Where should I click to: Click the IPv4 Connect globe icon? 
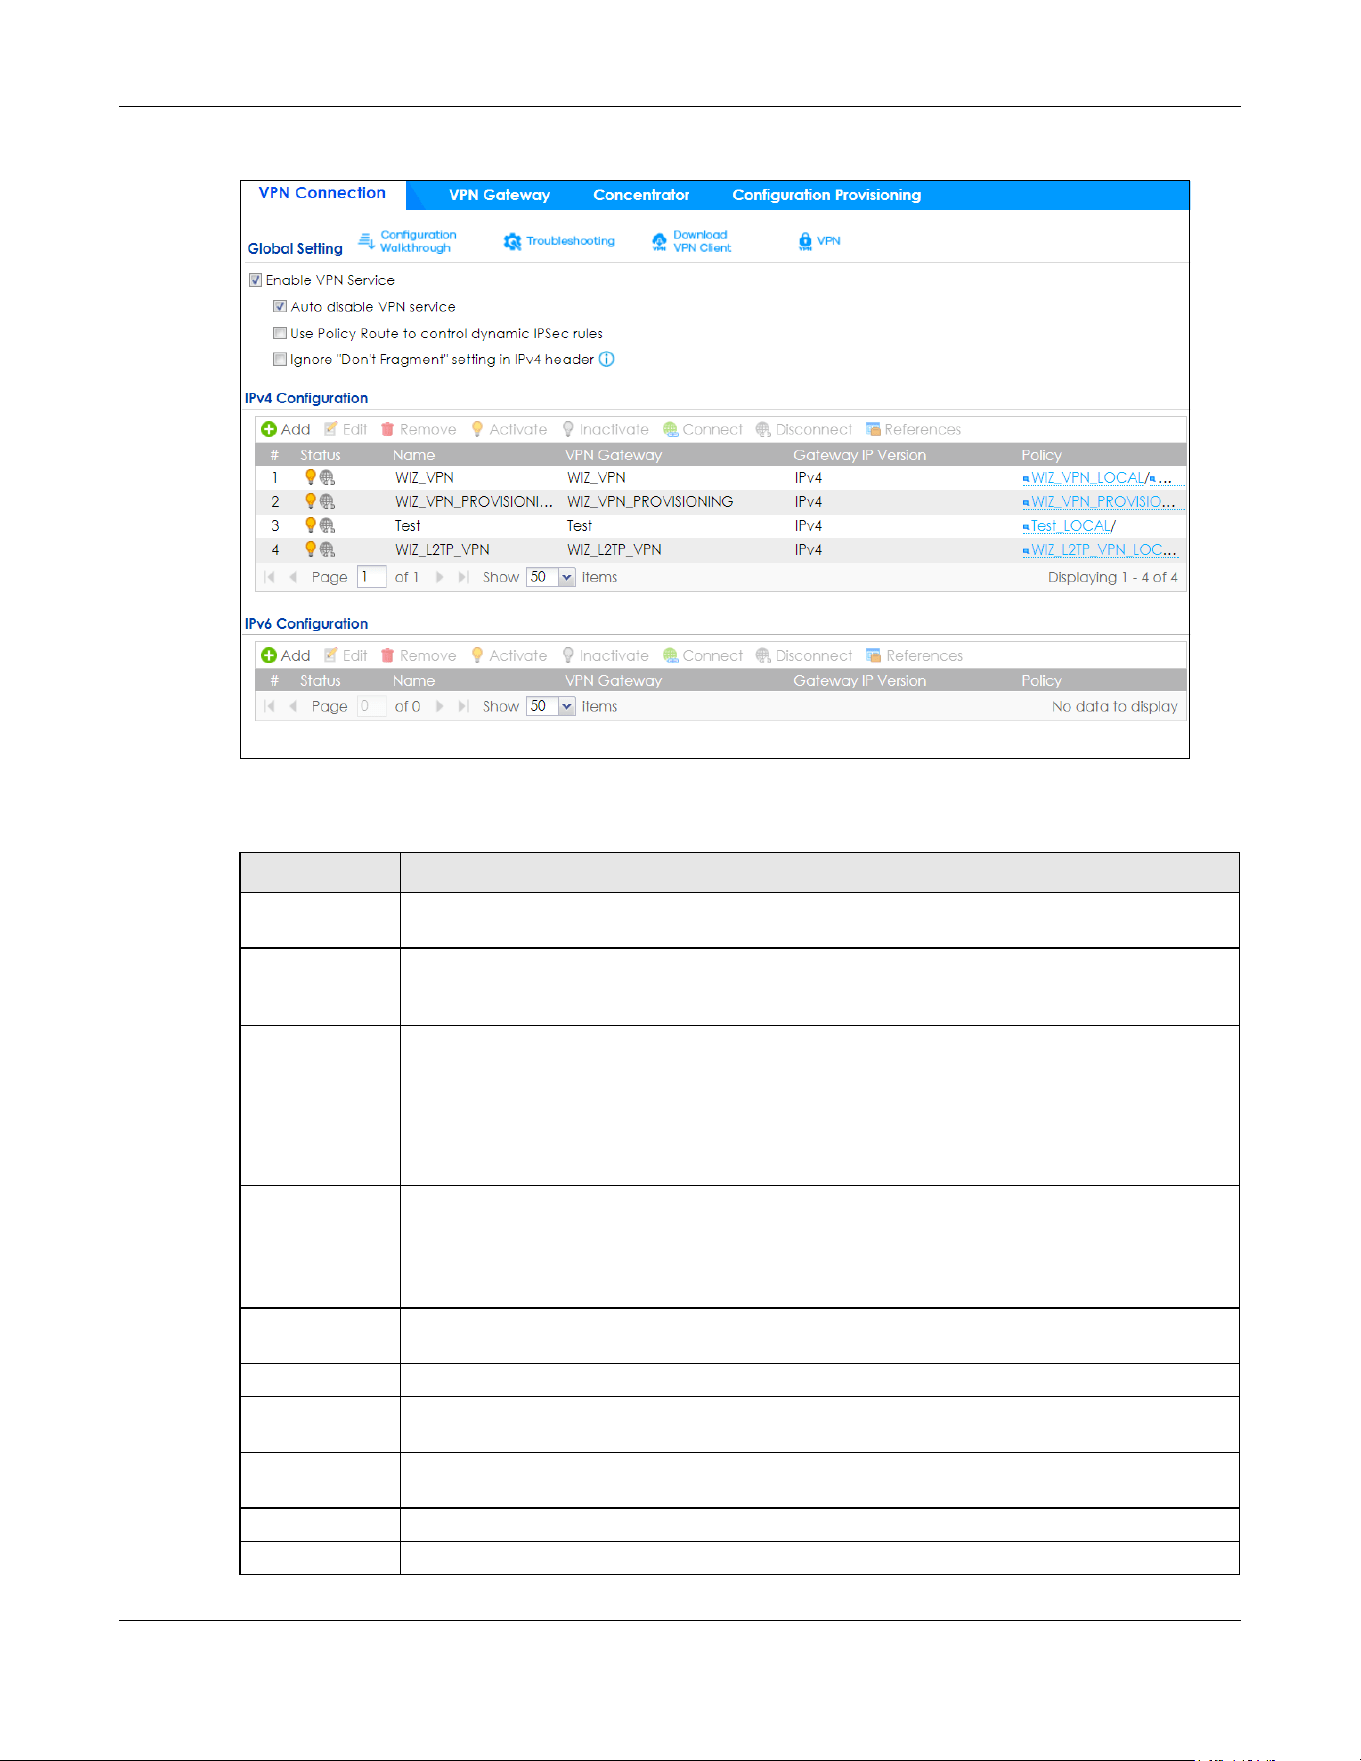point(671,429)
